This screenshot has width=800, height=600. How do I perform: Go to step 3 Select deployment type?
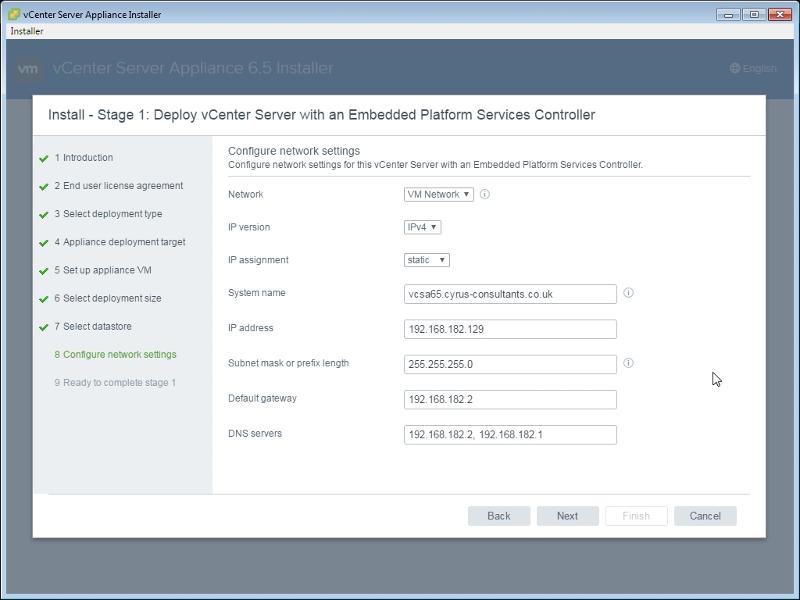108,214
